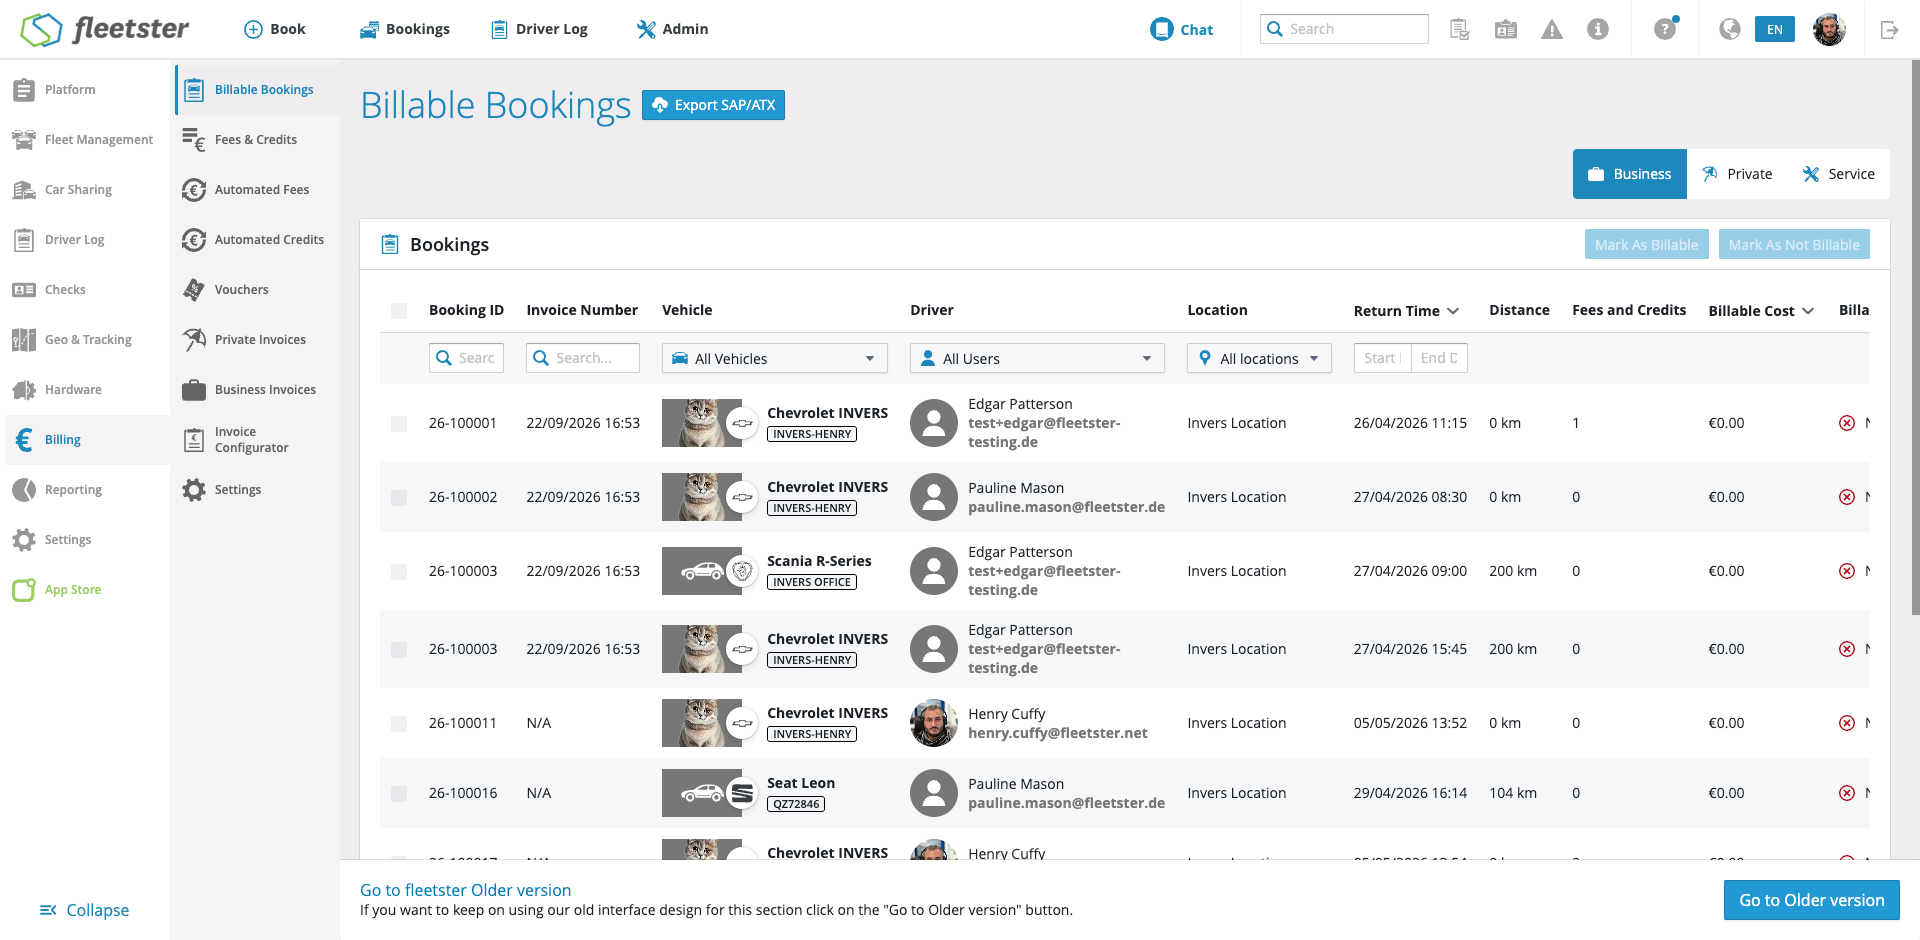Select checkbox for booking 26-100011
1920x940 pixels.
pos(399,724)
